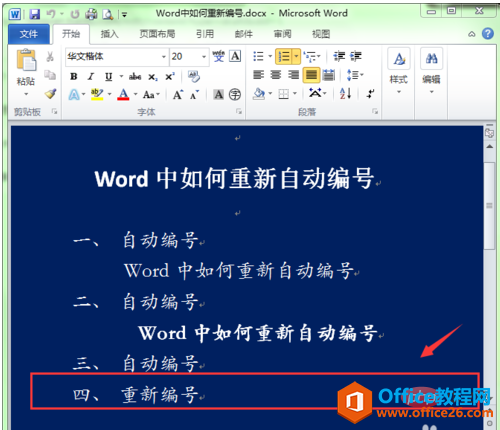The width and height of the screenshot is (500, 430).
Task: Click the Sort A-Z icon
Action: point(345,94)
